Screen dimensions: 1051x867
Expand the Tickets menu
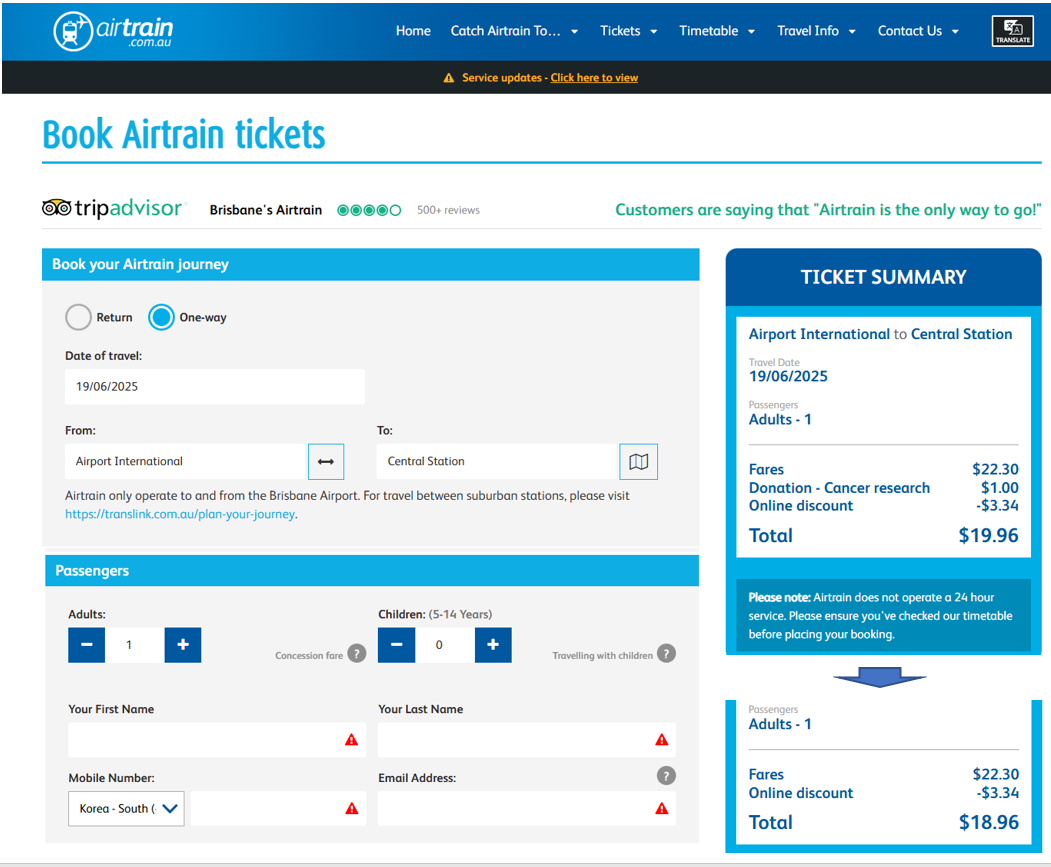click(x=629, y=31)
